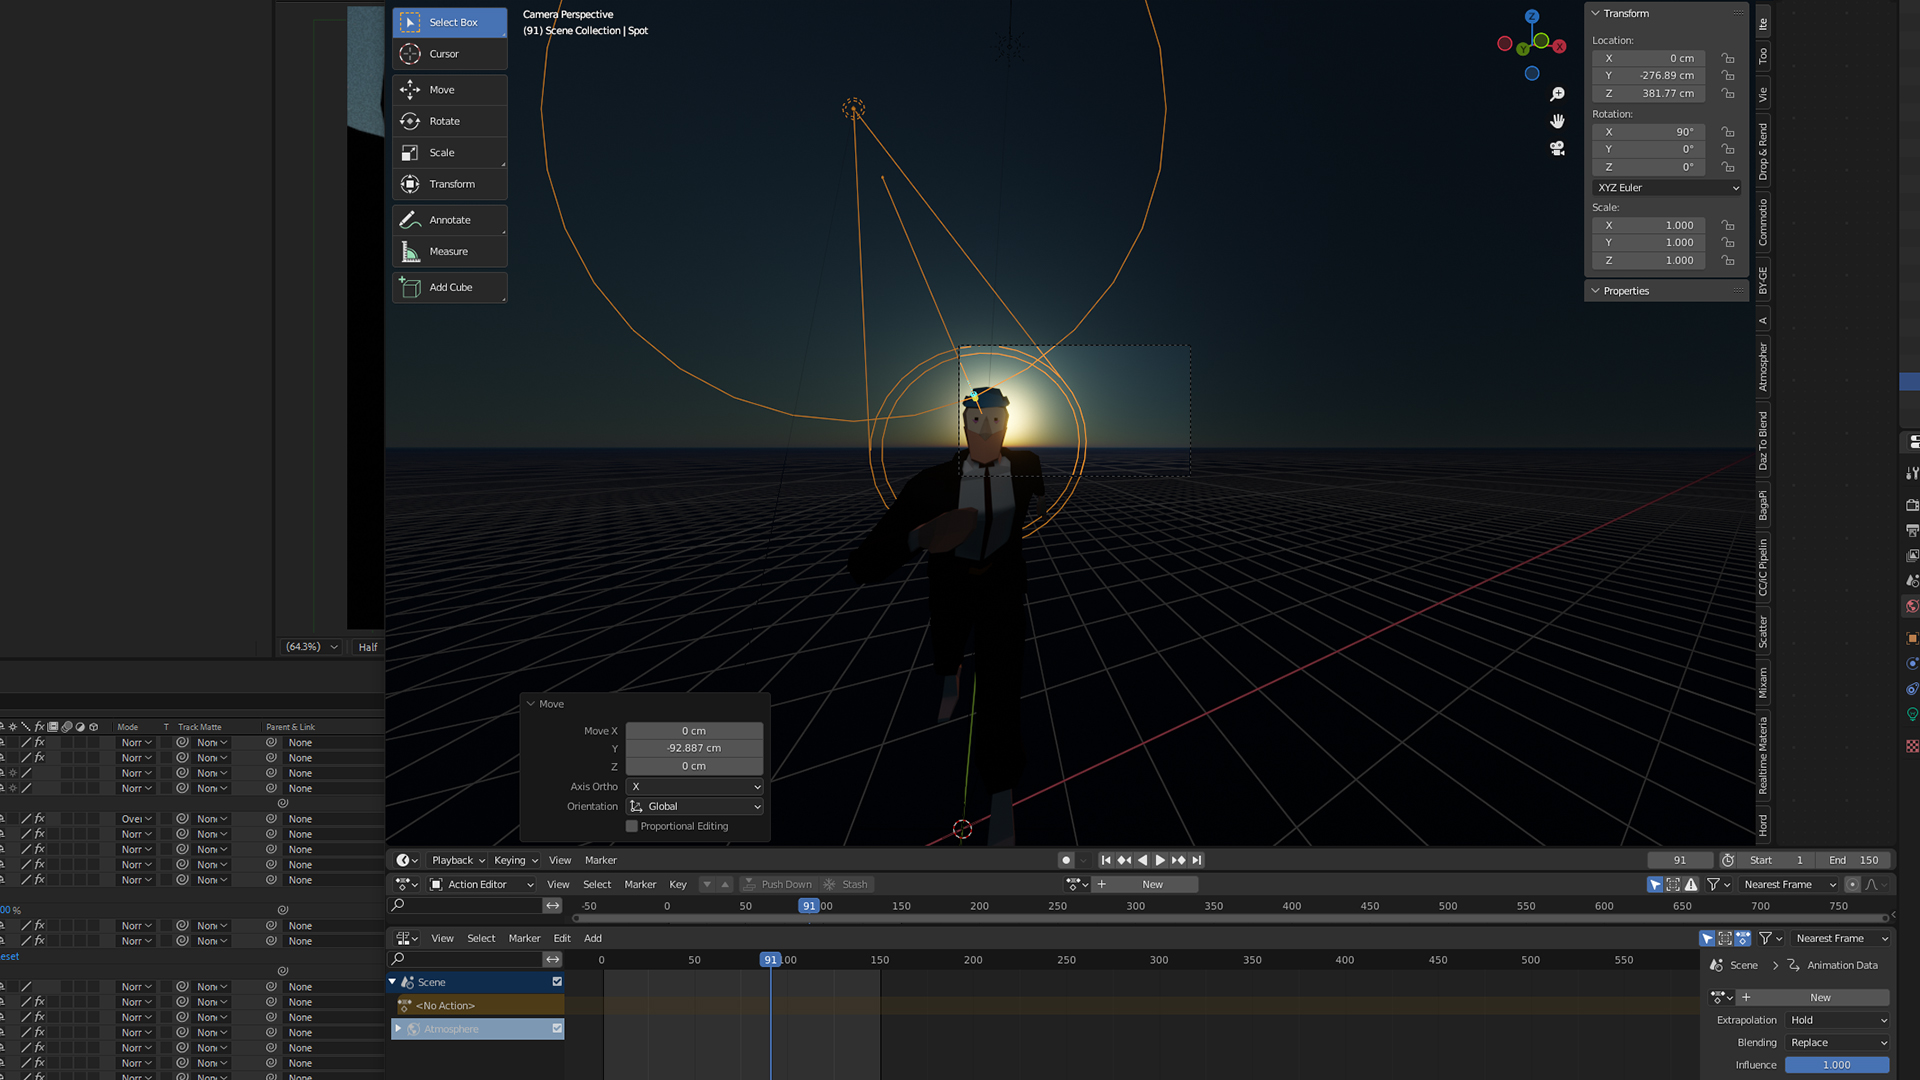Viewport: 1920px width, 1080px height.
Task: Click the Stash button
Action: (x=847, y=884)
